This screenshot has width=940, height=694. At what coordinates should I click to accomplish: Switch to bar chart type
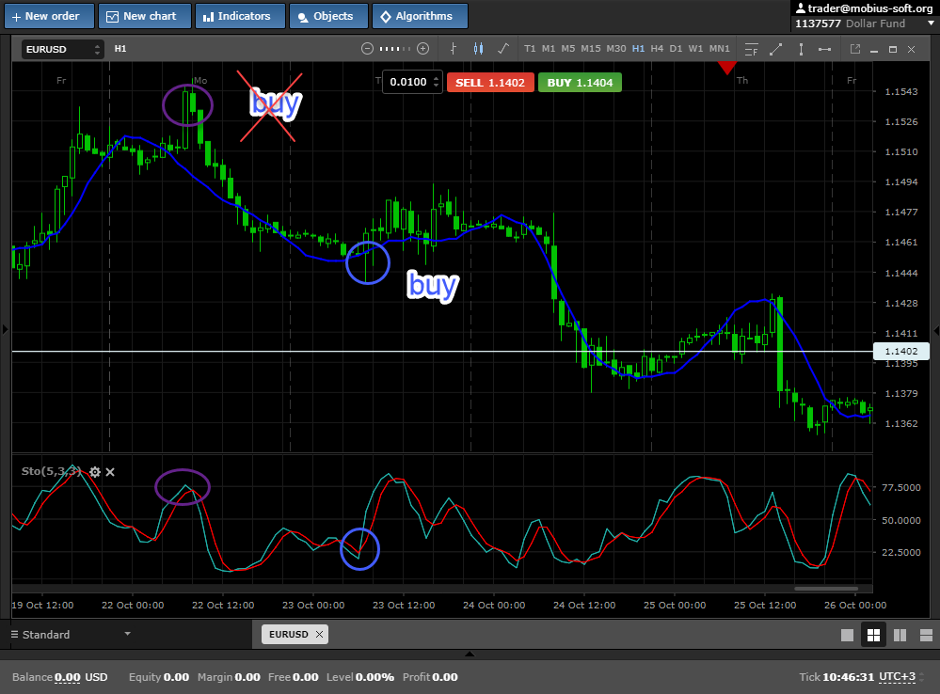point(453,49)
